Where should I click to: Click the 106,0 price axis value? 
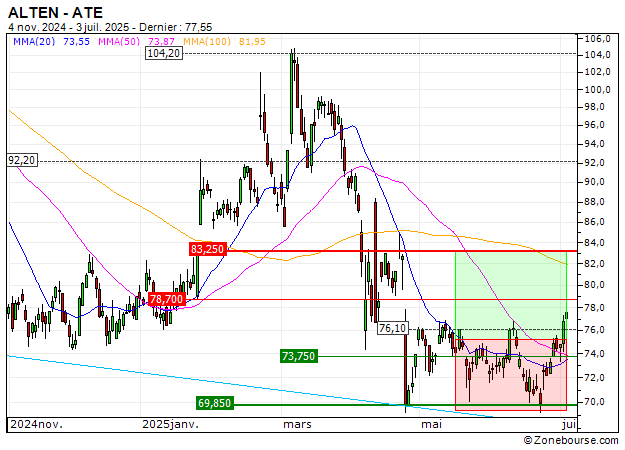pos(597,39)
